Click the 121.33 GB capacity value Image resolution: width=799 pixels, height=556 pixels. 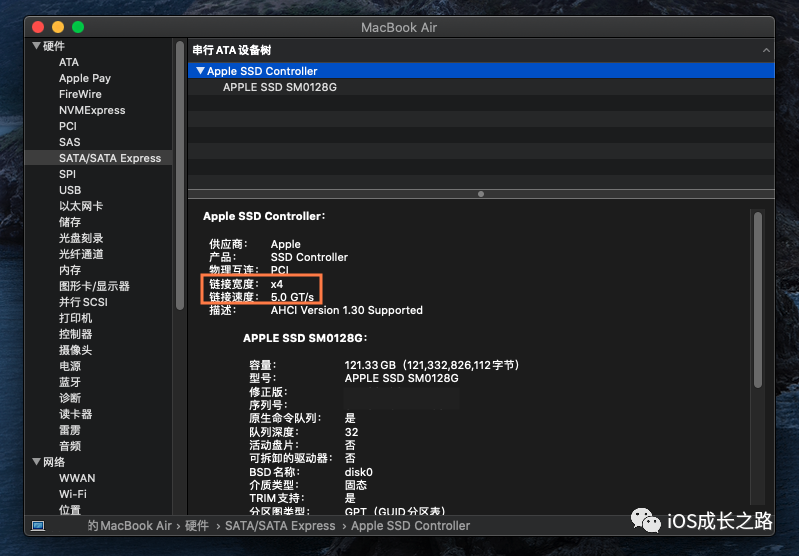432,365
